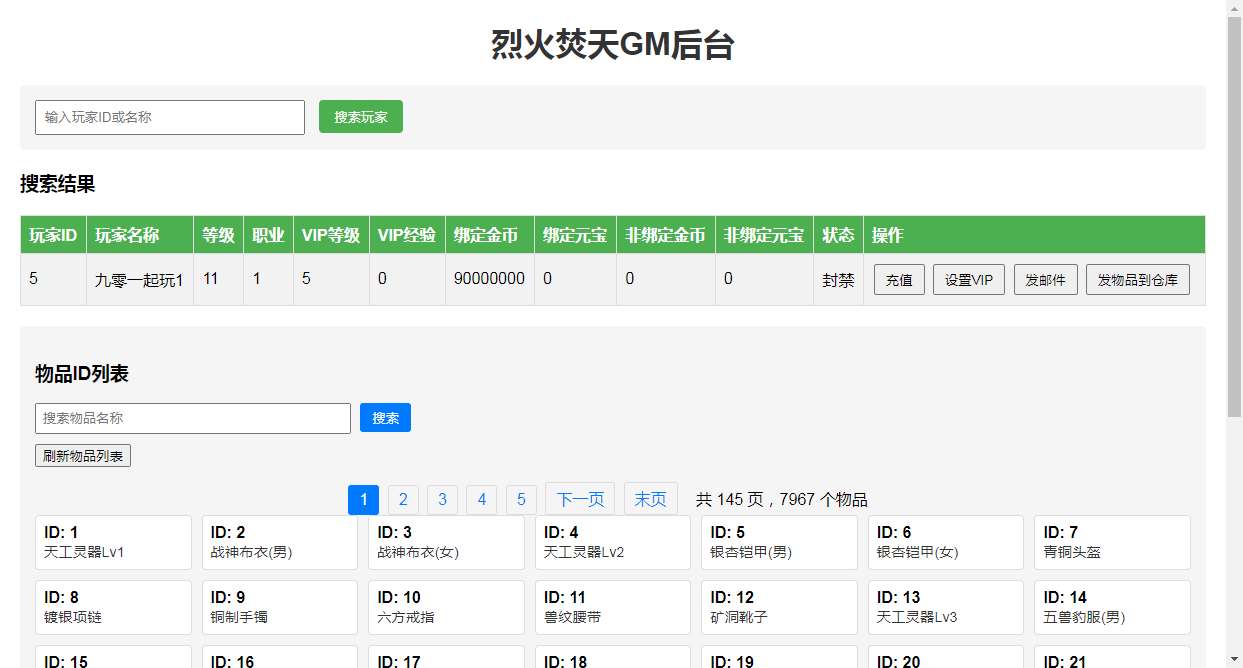Open the 设置VIP dialog for player 九零一起玩1

(968, 280)
